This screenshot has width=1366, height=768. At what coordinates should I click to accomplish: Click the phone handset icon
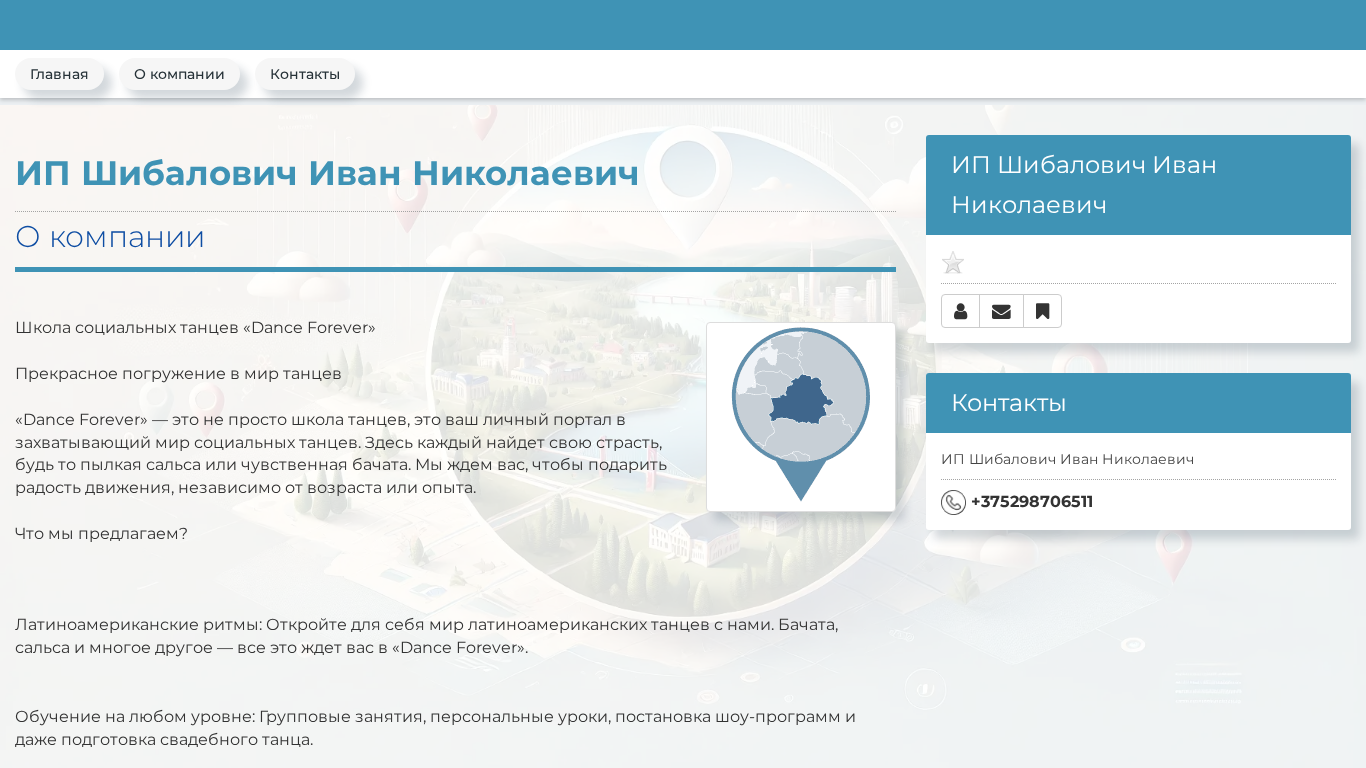[x=953, y=502]
